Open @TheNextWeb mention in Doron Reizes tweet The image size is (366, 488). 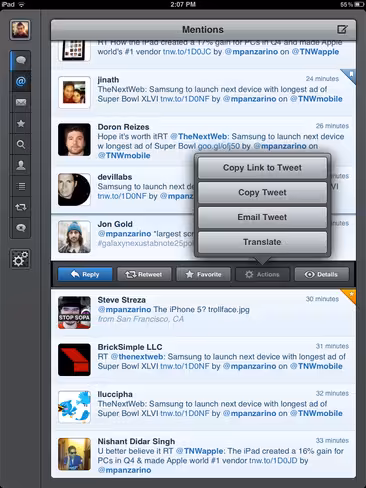coord(199,137)
